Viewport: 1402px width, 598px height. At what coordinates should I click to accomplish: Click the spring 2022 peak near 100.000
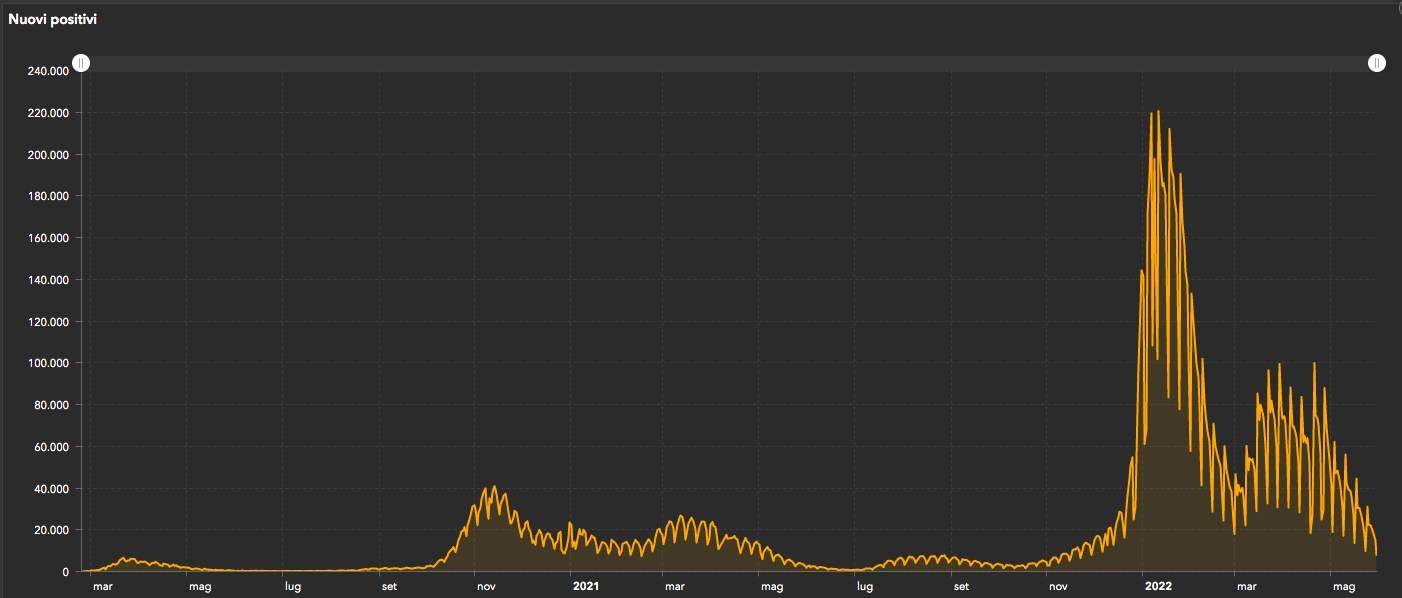(x=1314, y=364)
